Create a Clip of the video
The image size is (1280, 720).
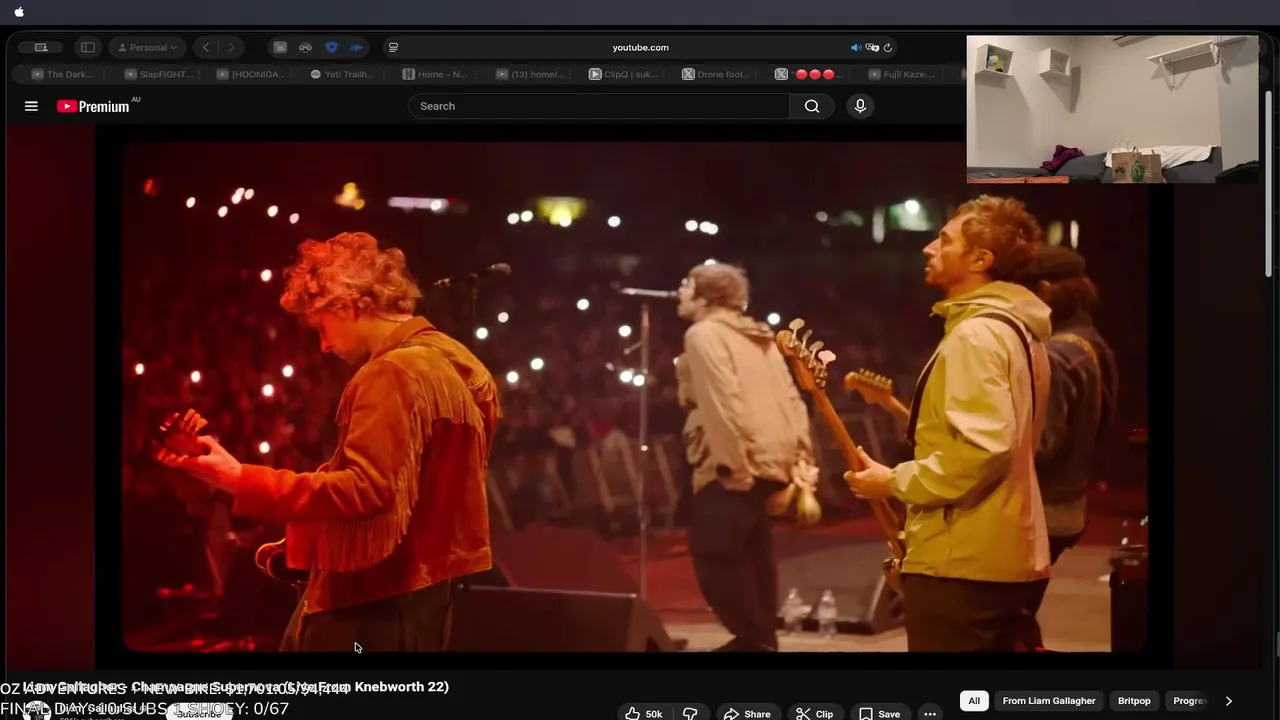814,713
